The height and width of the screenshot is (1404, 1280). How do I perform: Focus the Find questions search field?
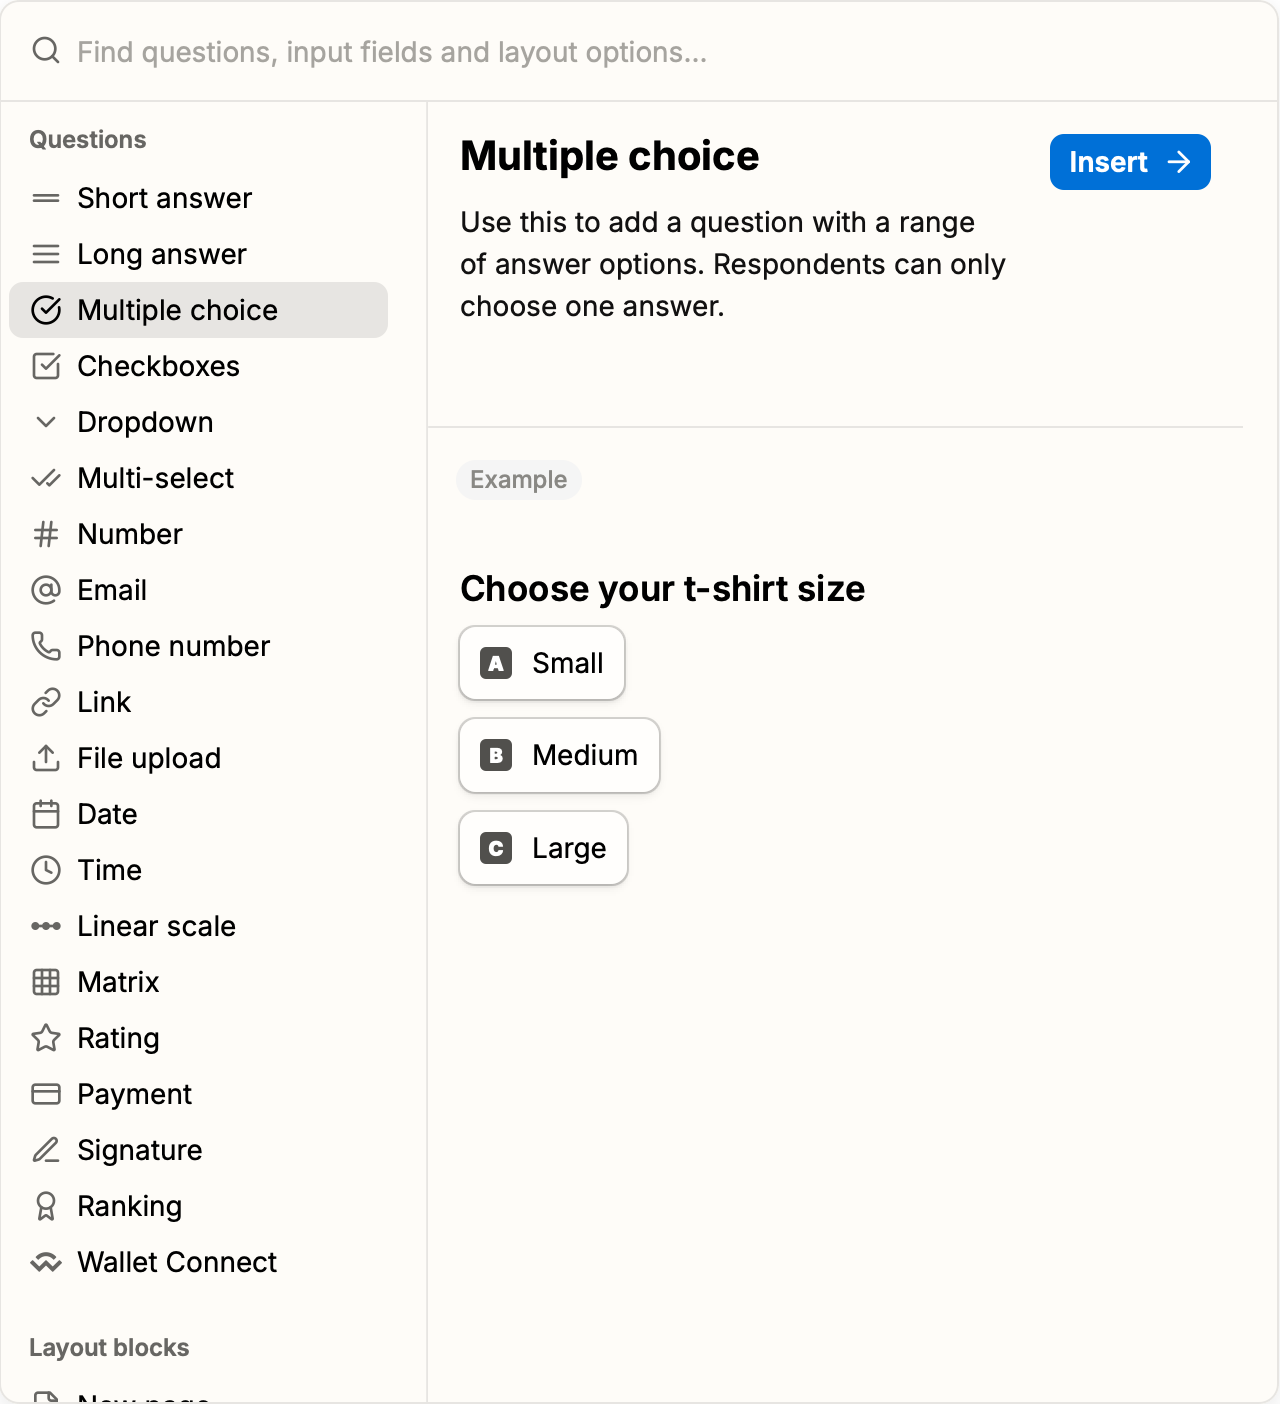(392, 52)
